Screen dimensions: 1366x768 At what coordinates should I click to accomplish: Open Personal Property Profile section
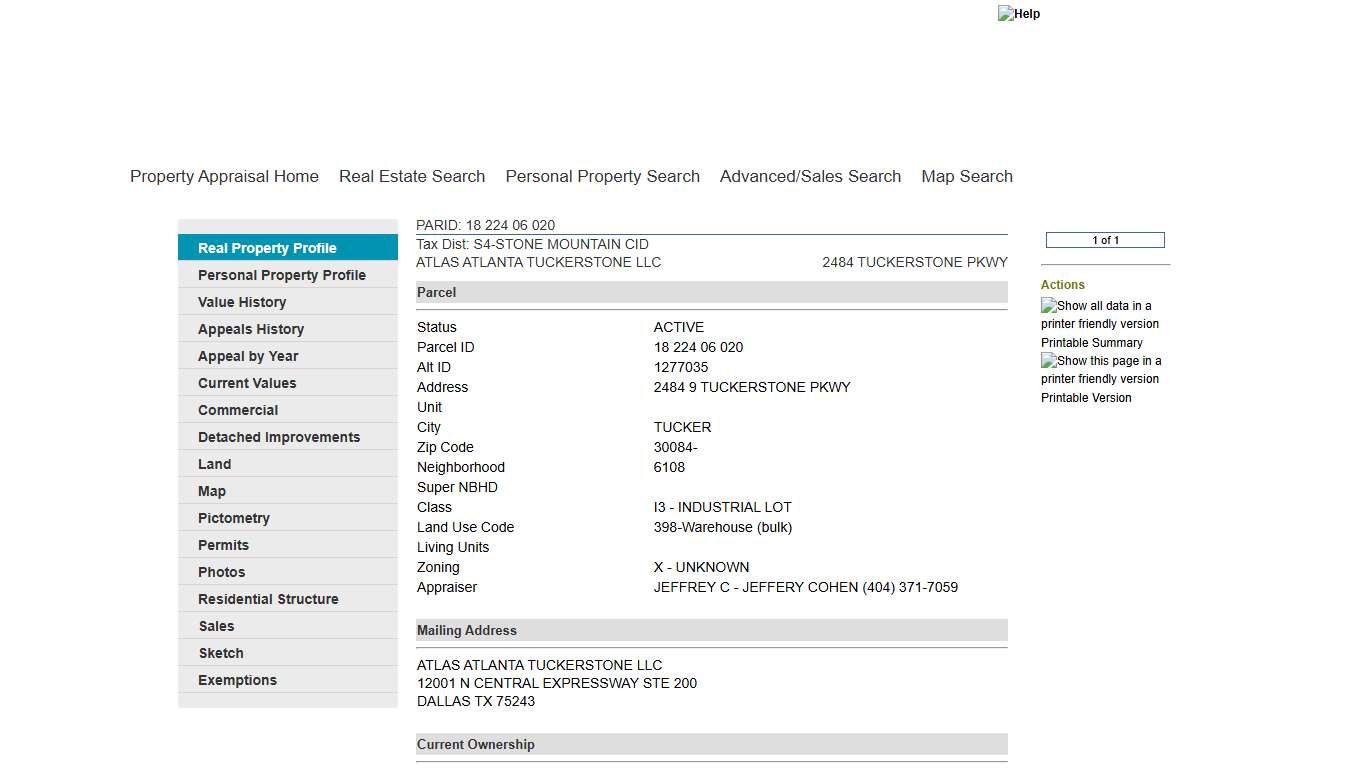pos(281,275)
